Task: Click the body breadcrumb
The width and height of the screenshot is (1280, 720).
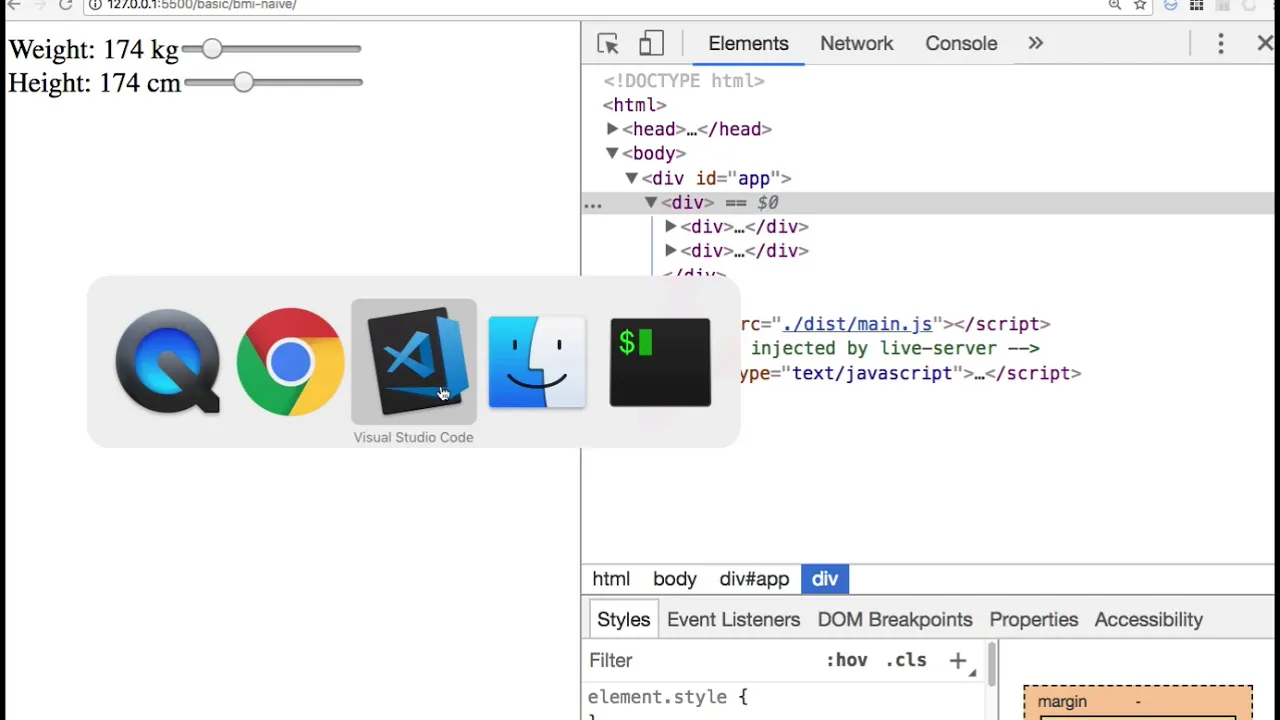Action: tap(675, 579)
